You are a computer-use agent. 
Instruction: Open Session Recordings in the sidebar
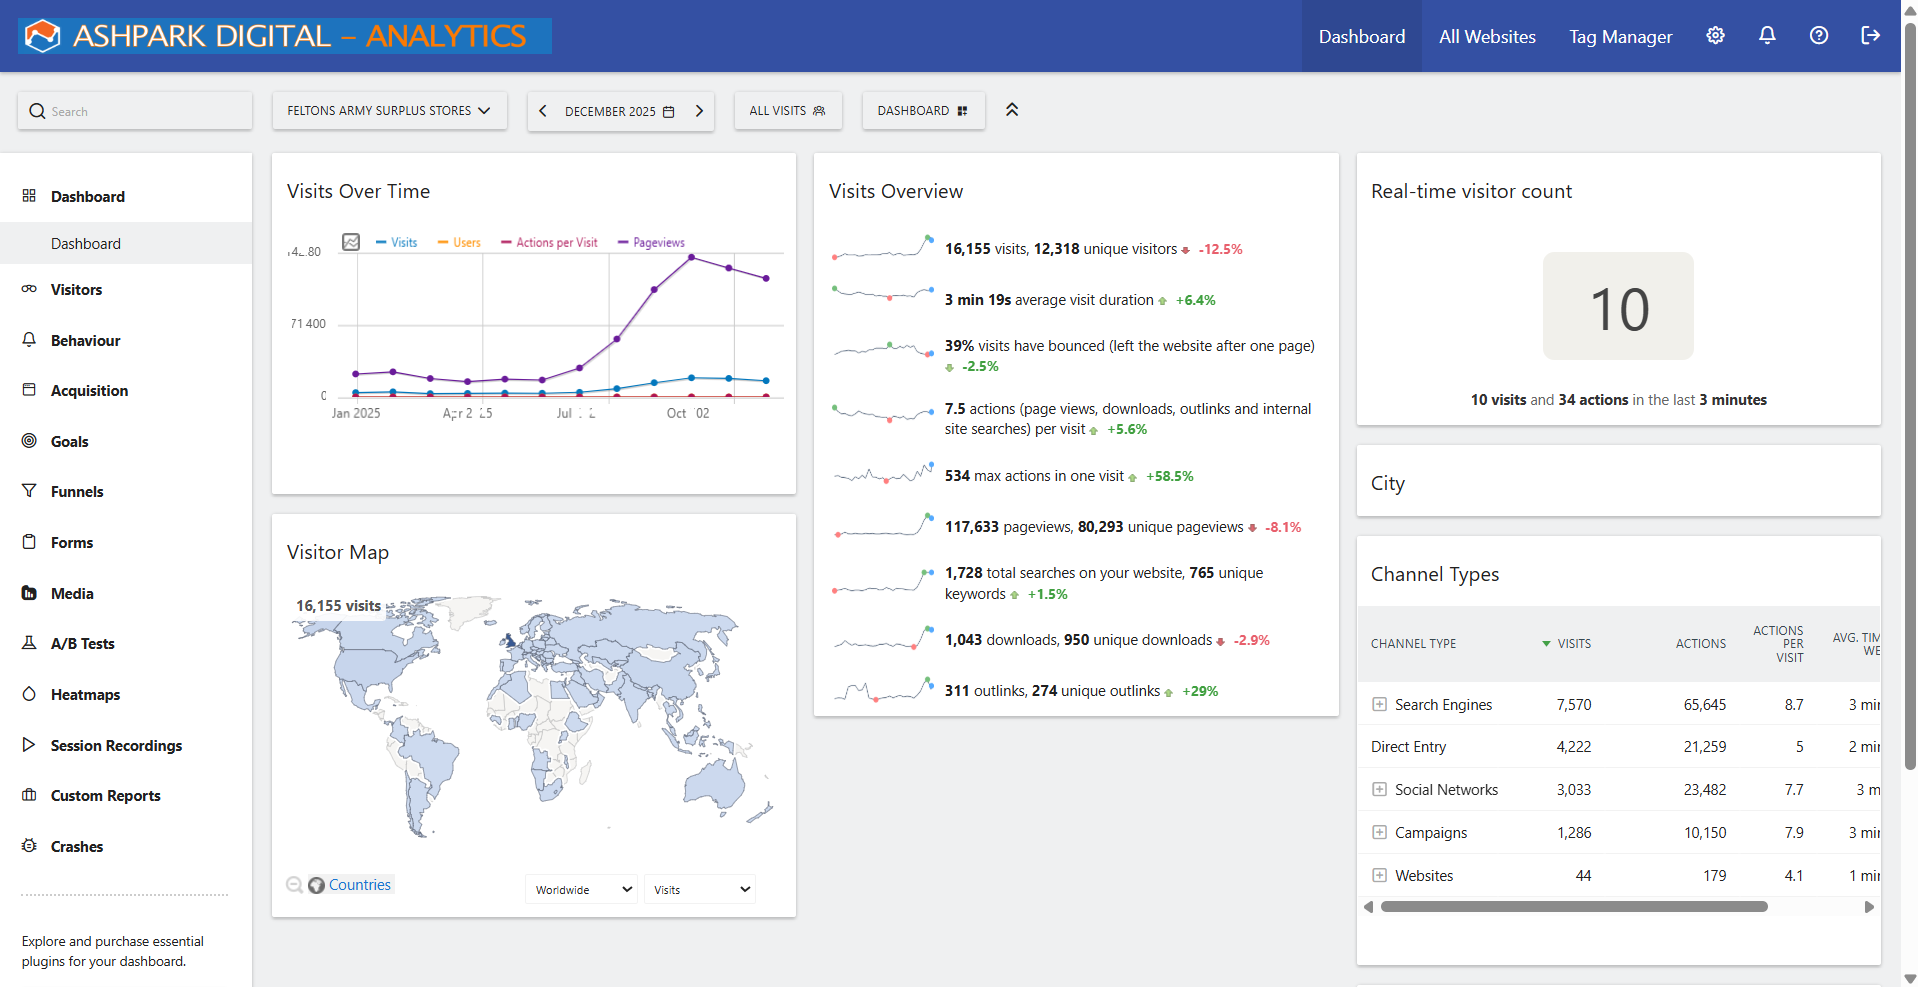(116, 745)
